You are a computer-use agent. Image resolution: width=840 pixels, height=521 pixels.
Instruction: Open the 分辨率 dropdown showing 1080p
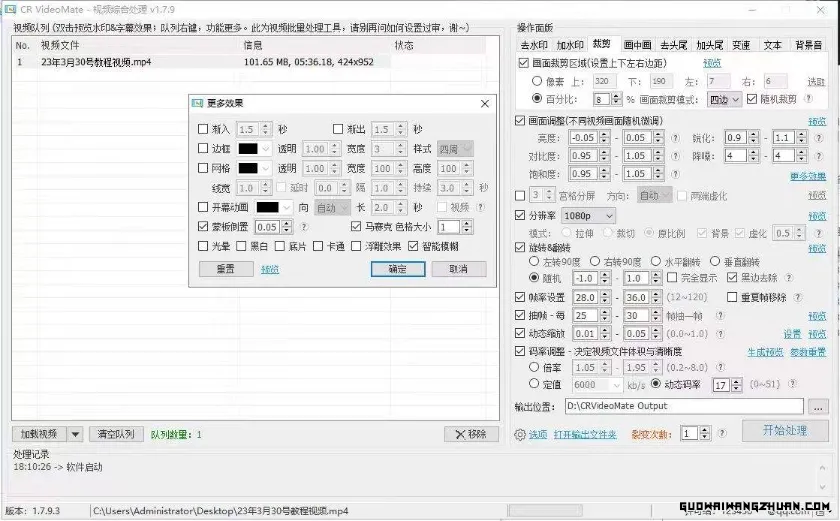click(x=588, y=216)
